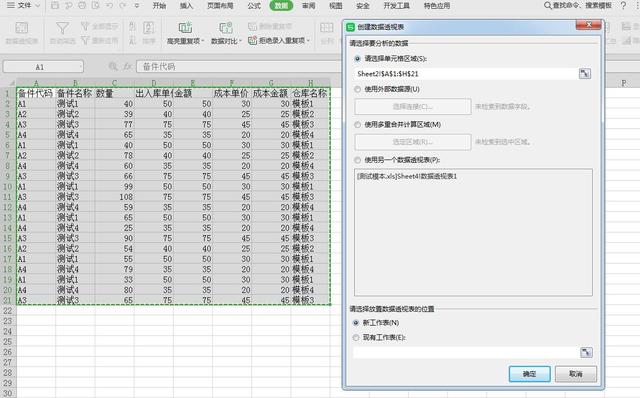
Task: Click the ascending sort icon
Action: click(x=132, y=27)
